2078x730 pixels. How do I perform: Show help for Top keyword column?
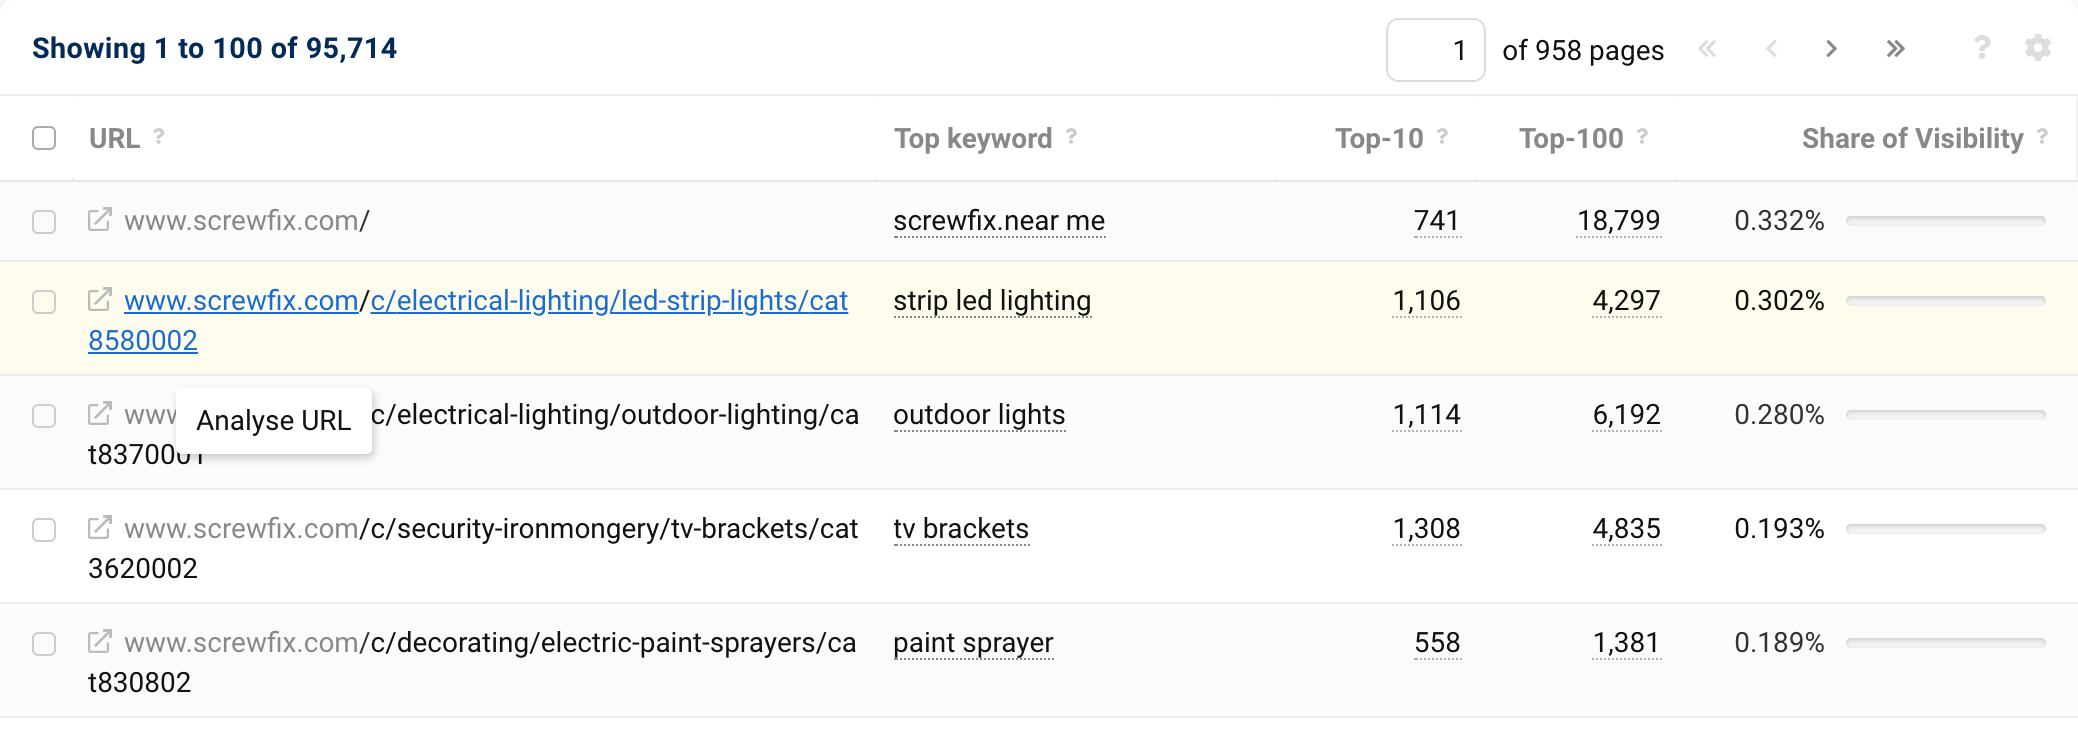coord(1071,136)
